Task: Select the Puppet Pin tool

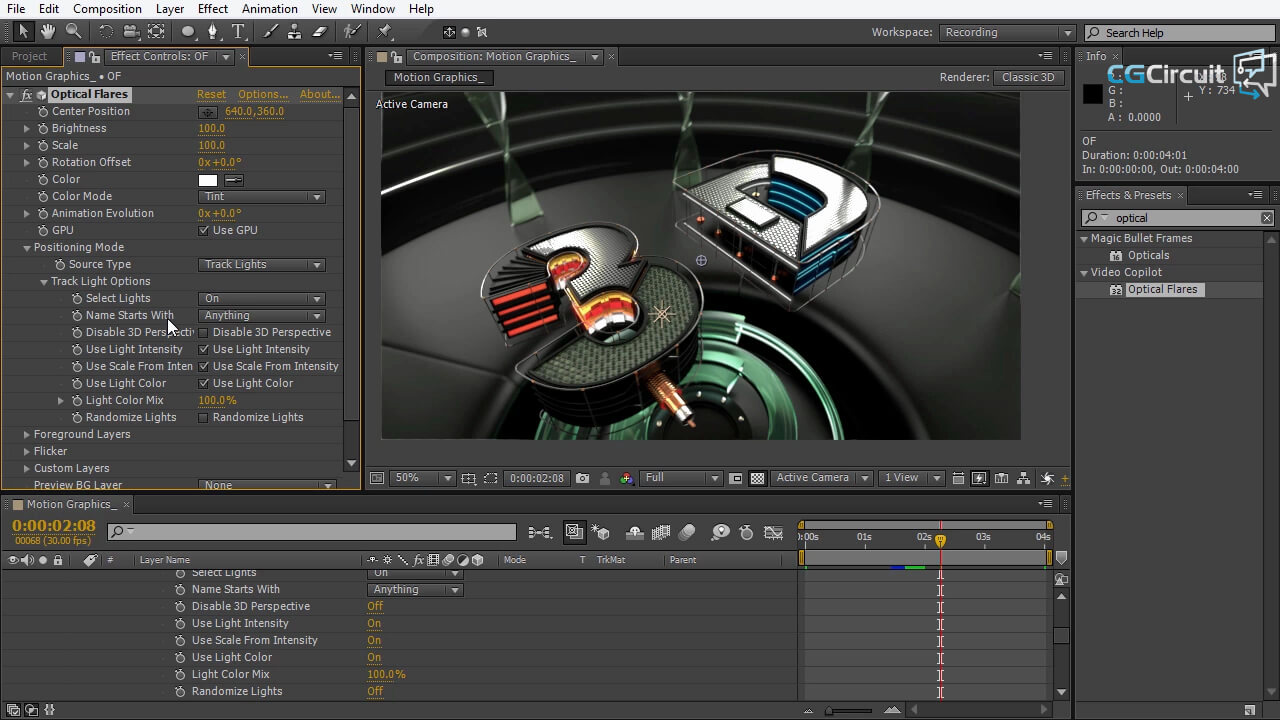Action: pos(385,32)
